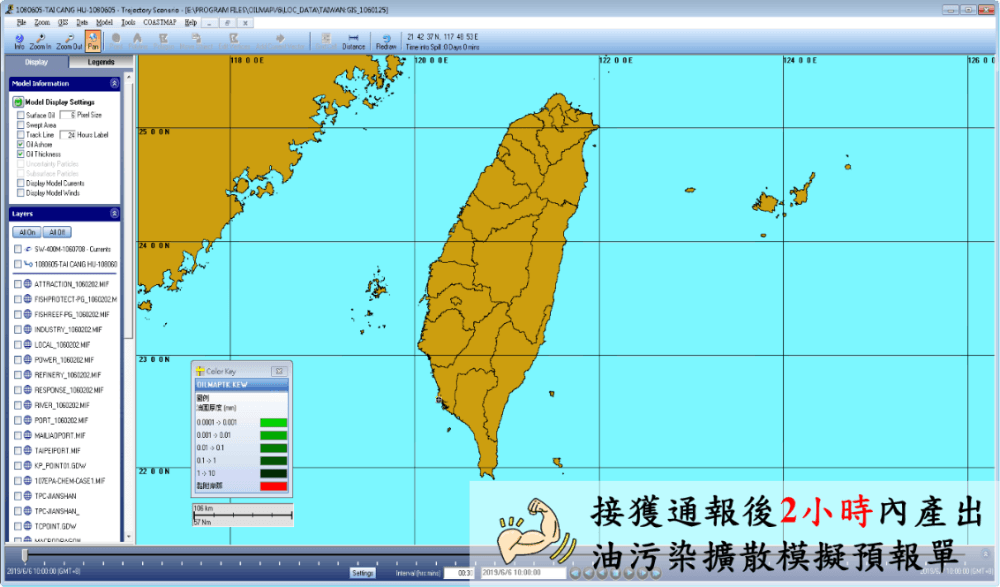
Task: Switch to the Legends tab
Action: click(x=101, y=62)
